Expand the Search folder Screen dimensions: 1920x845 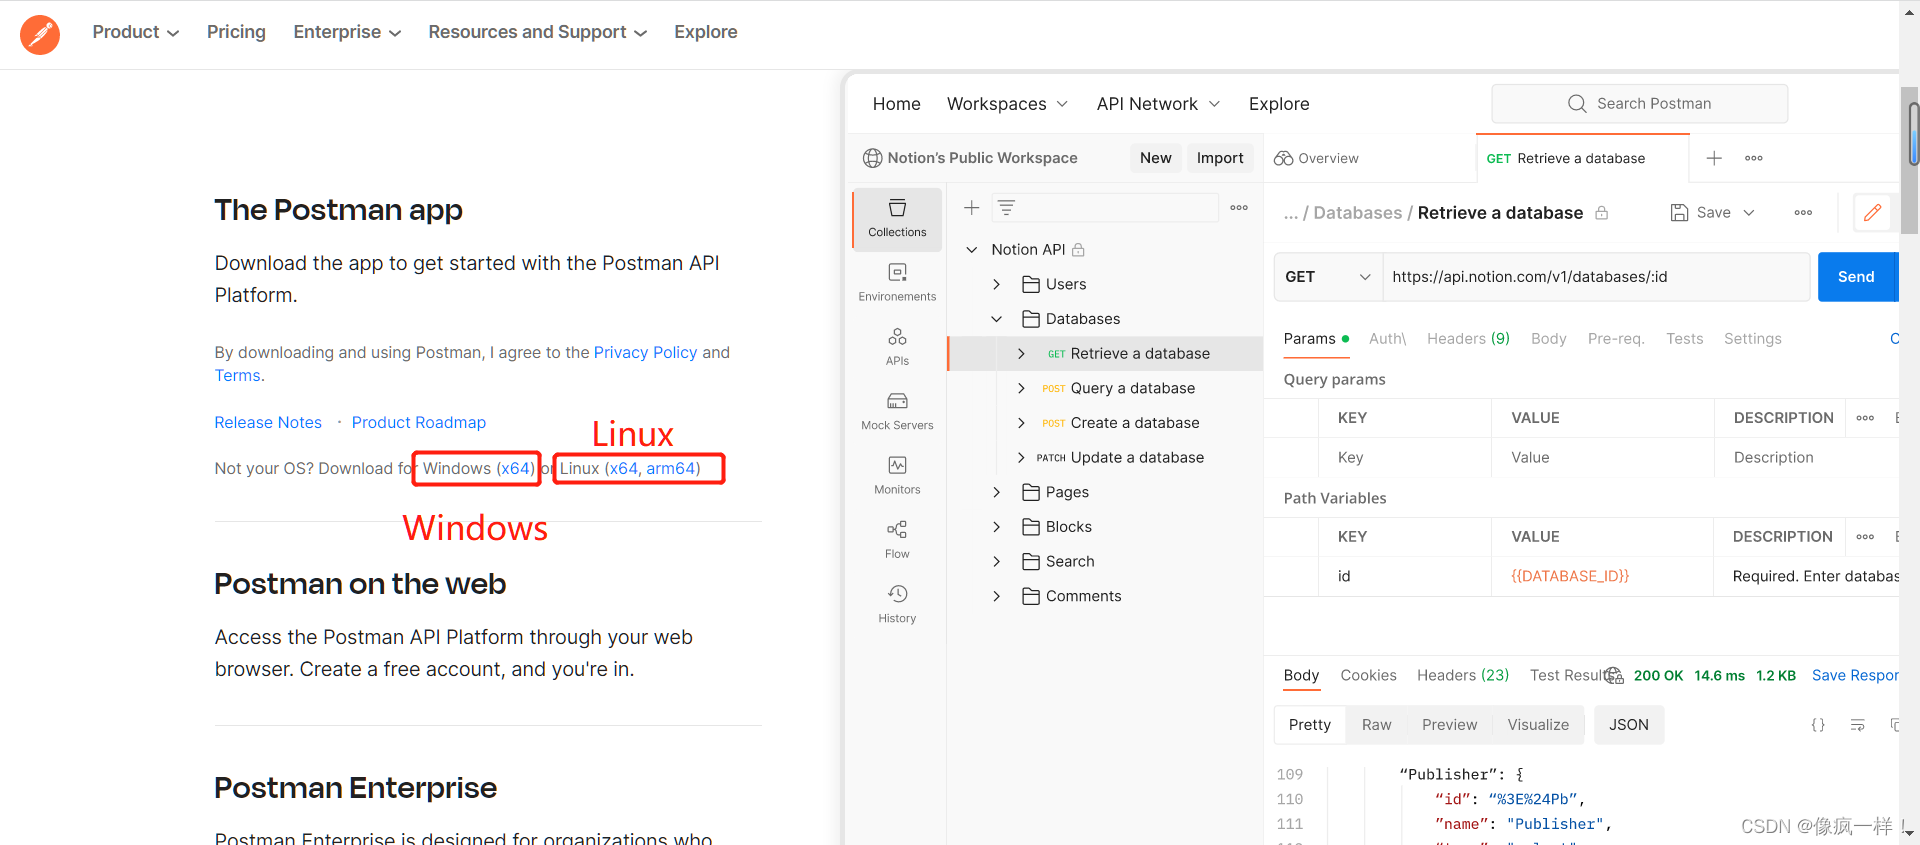click(x=996, y=562)
